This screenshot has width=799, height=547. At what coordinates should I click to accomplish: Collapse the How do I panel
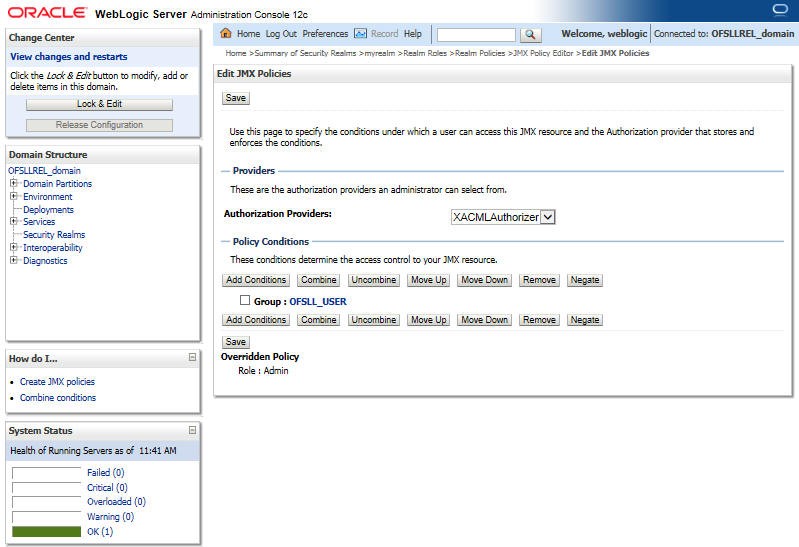(x=192, y=357)
